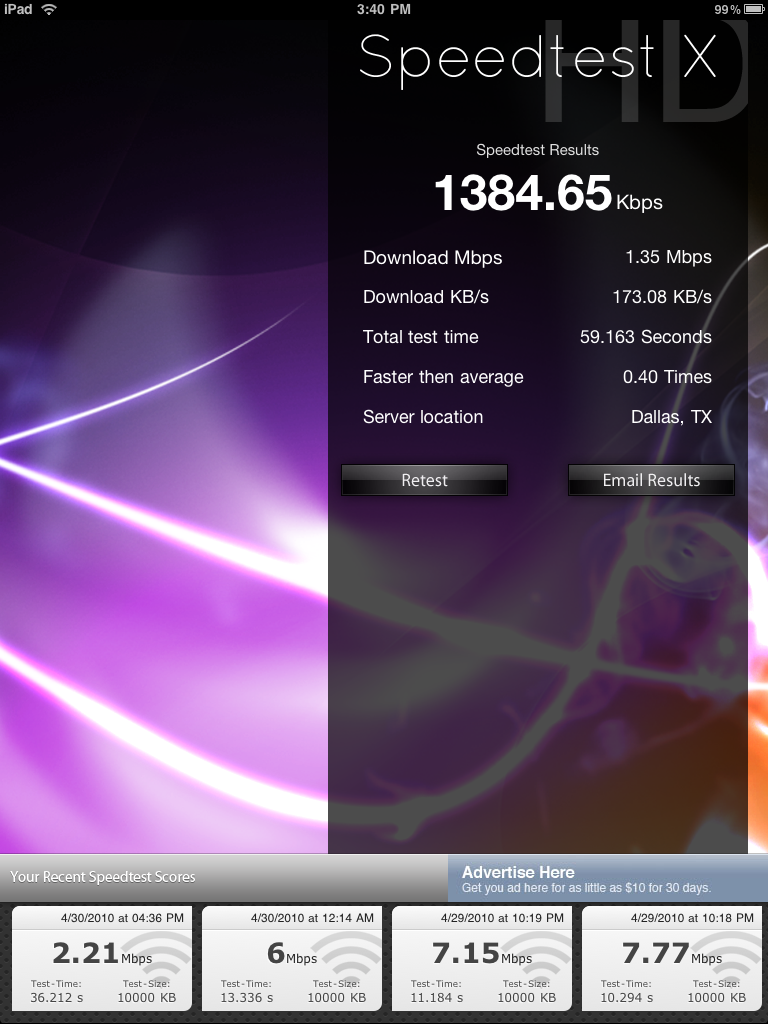This screenshot has width=768, height=1024.
Task: Tap the 4/29/2010 at 10:18 PM date
Action: click(692, 918)
